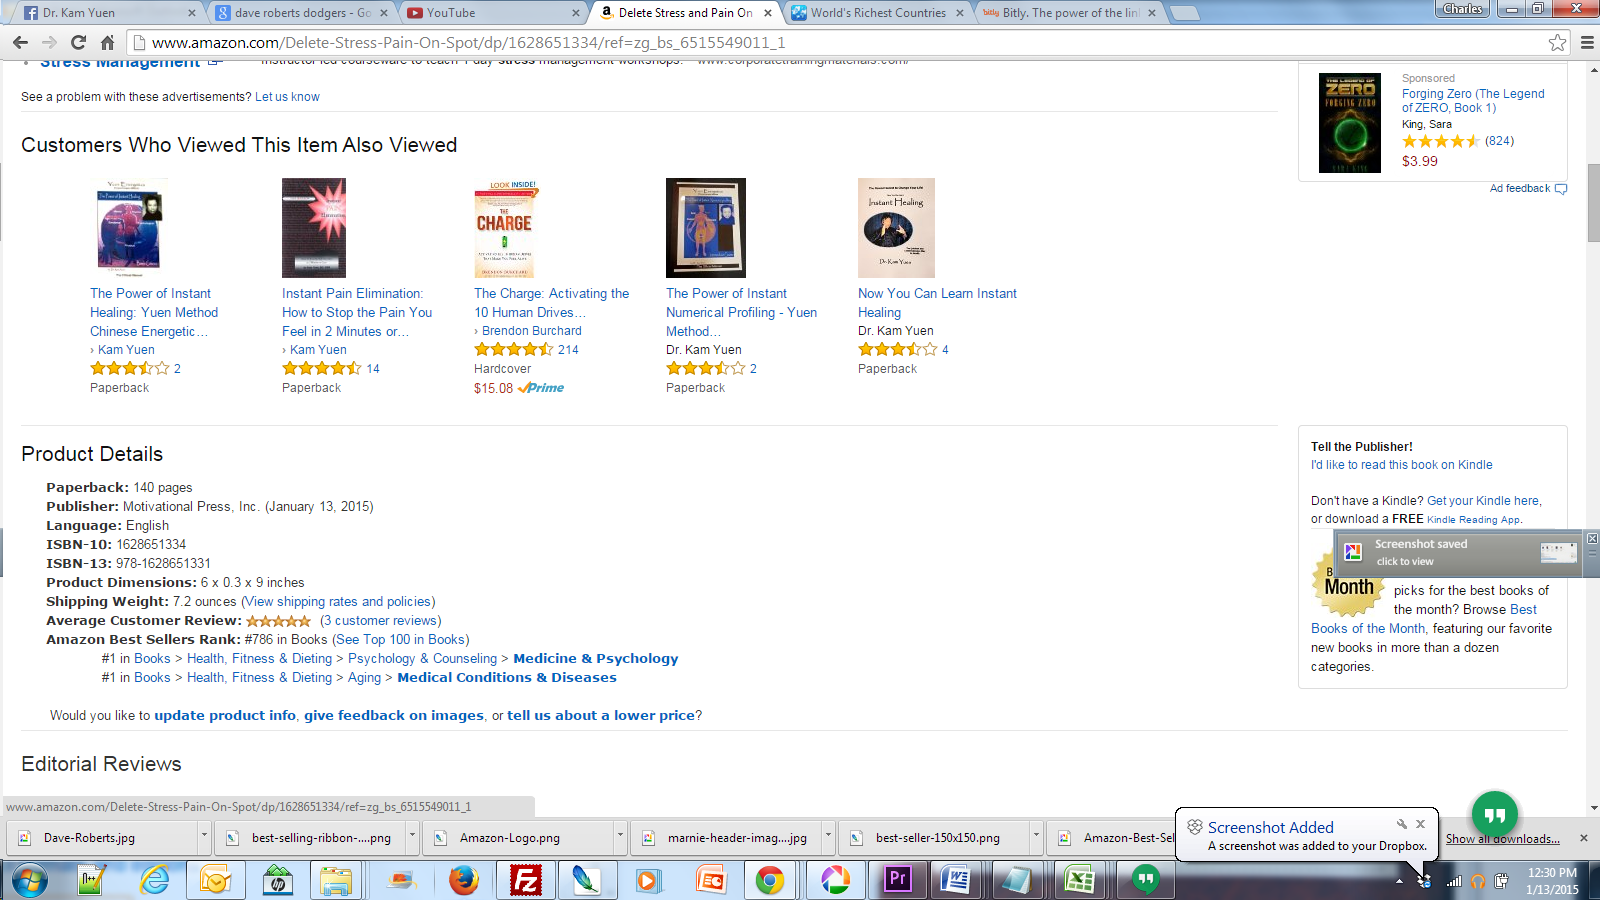
Task: Open Firefox from the taskbar
Action: 463,880
